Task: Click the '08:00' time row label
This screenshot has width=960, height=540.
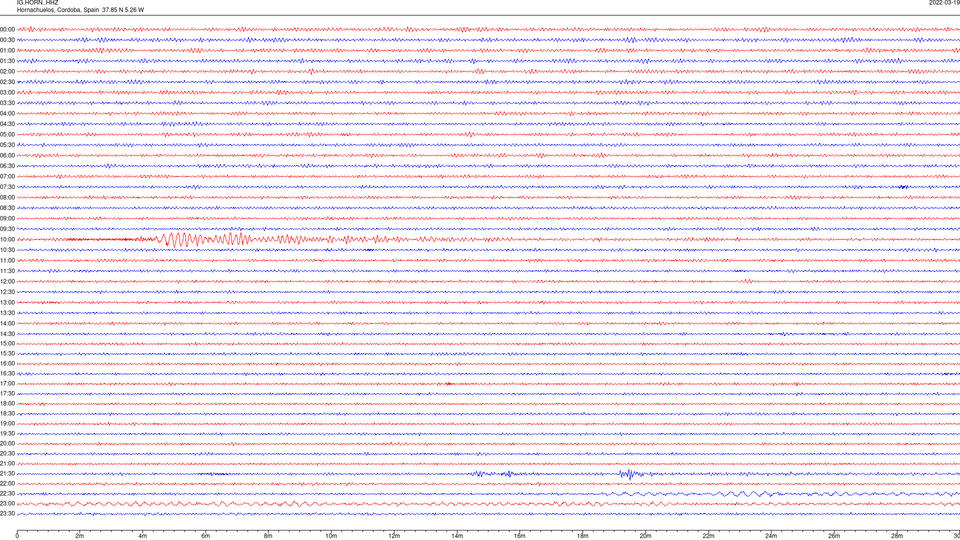Action: pyautogui.click(x=7, y=198)
